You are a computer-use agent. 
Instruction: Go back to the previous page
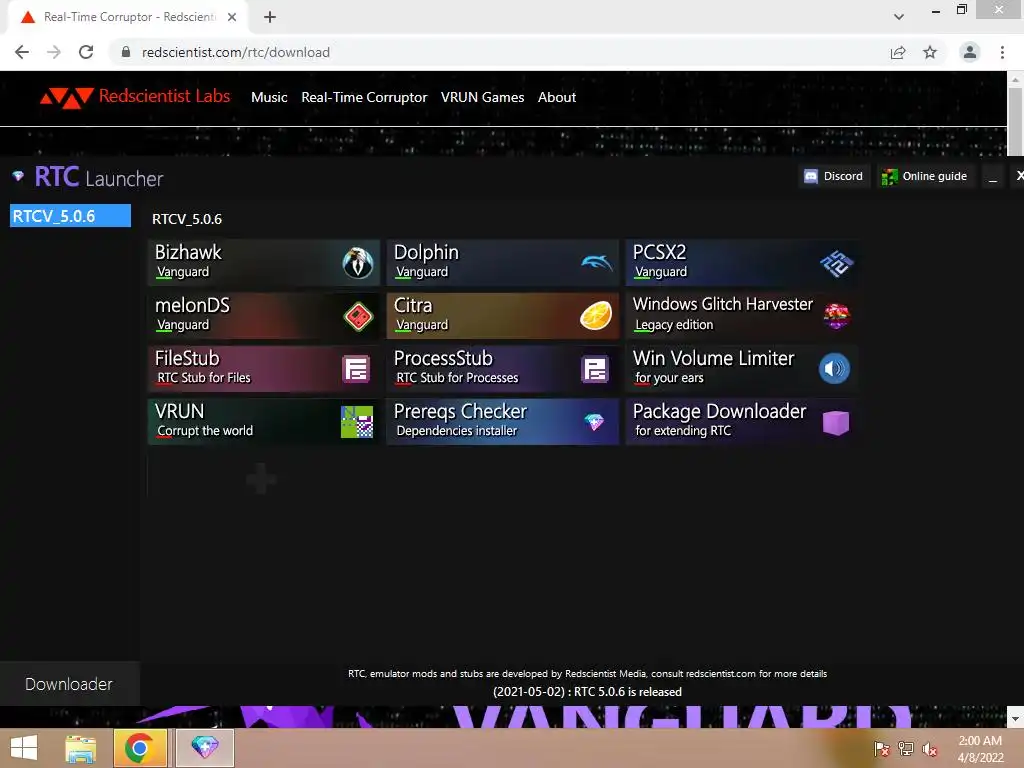(22, 52)
